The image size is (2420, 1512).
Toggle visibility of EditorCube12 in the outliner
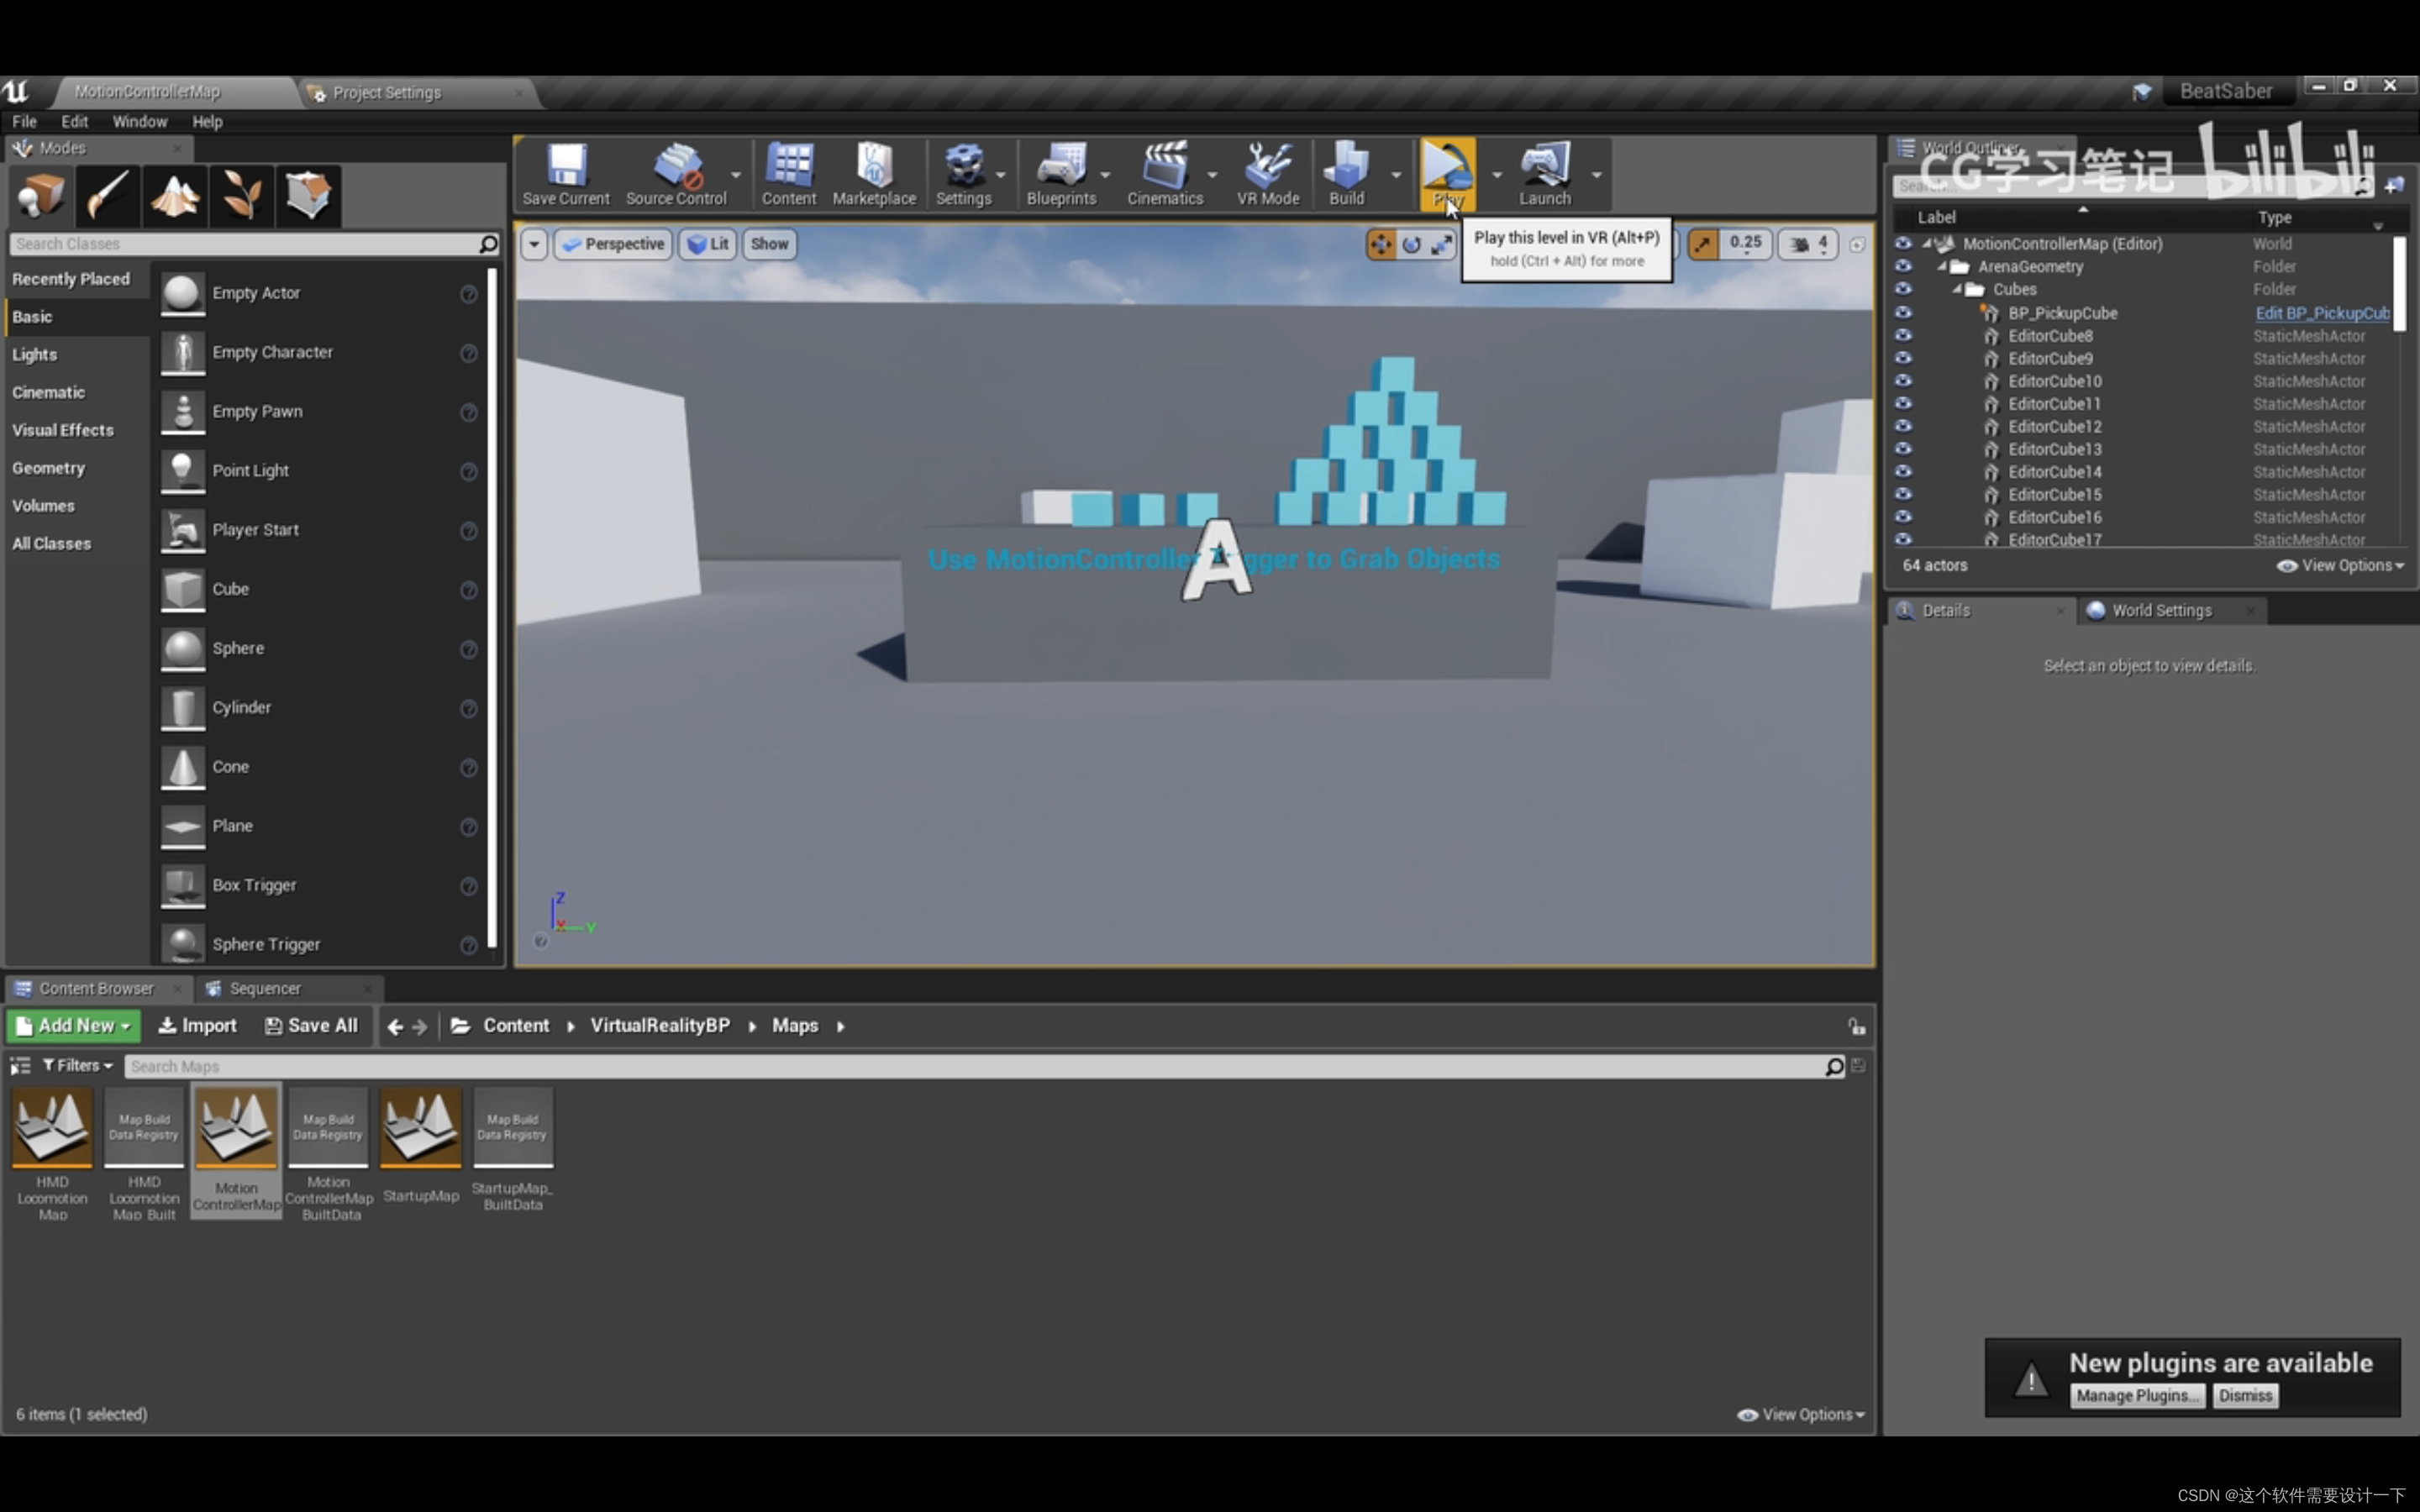click(x=1903, y=426)
